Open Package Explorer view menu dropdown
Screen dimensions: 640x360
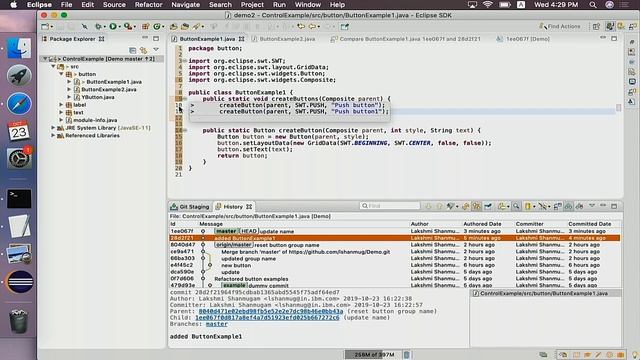[x=156, y=50]
